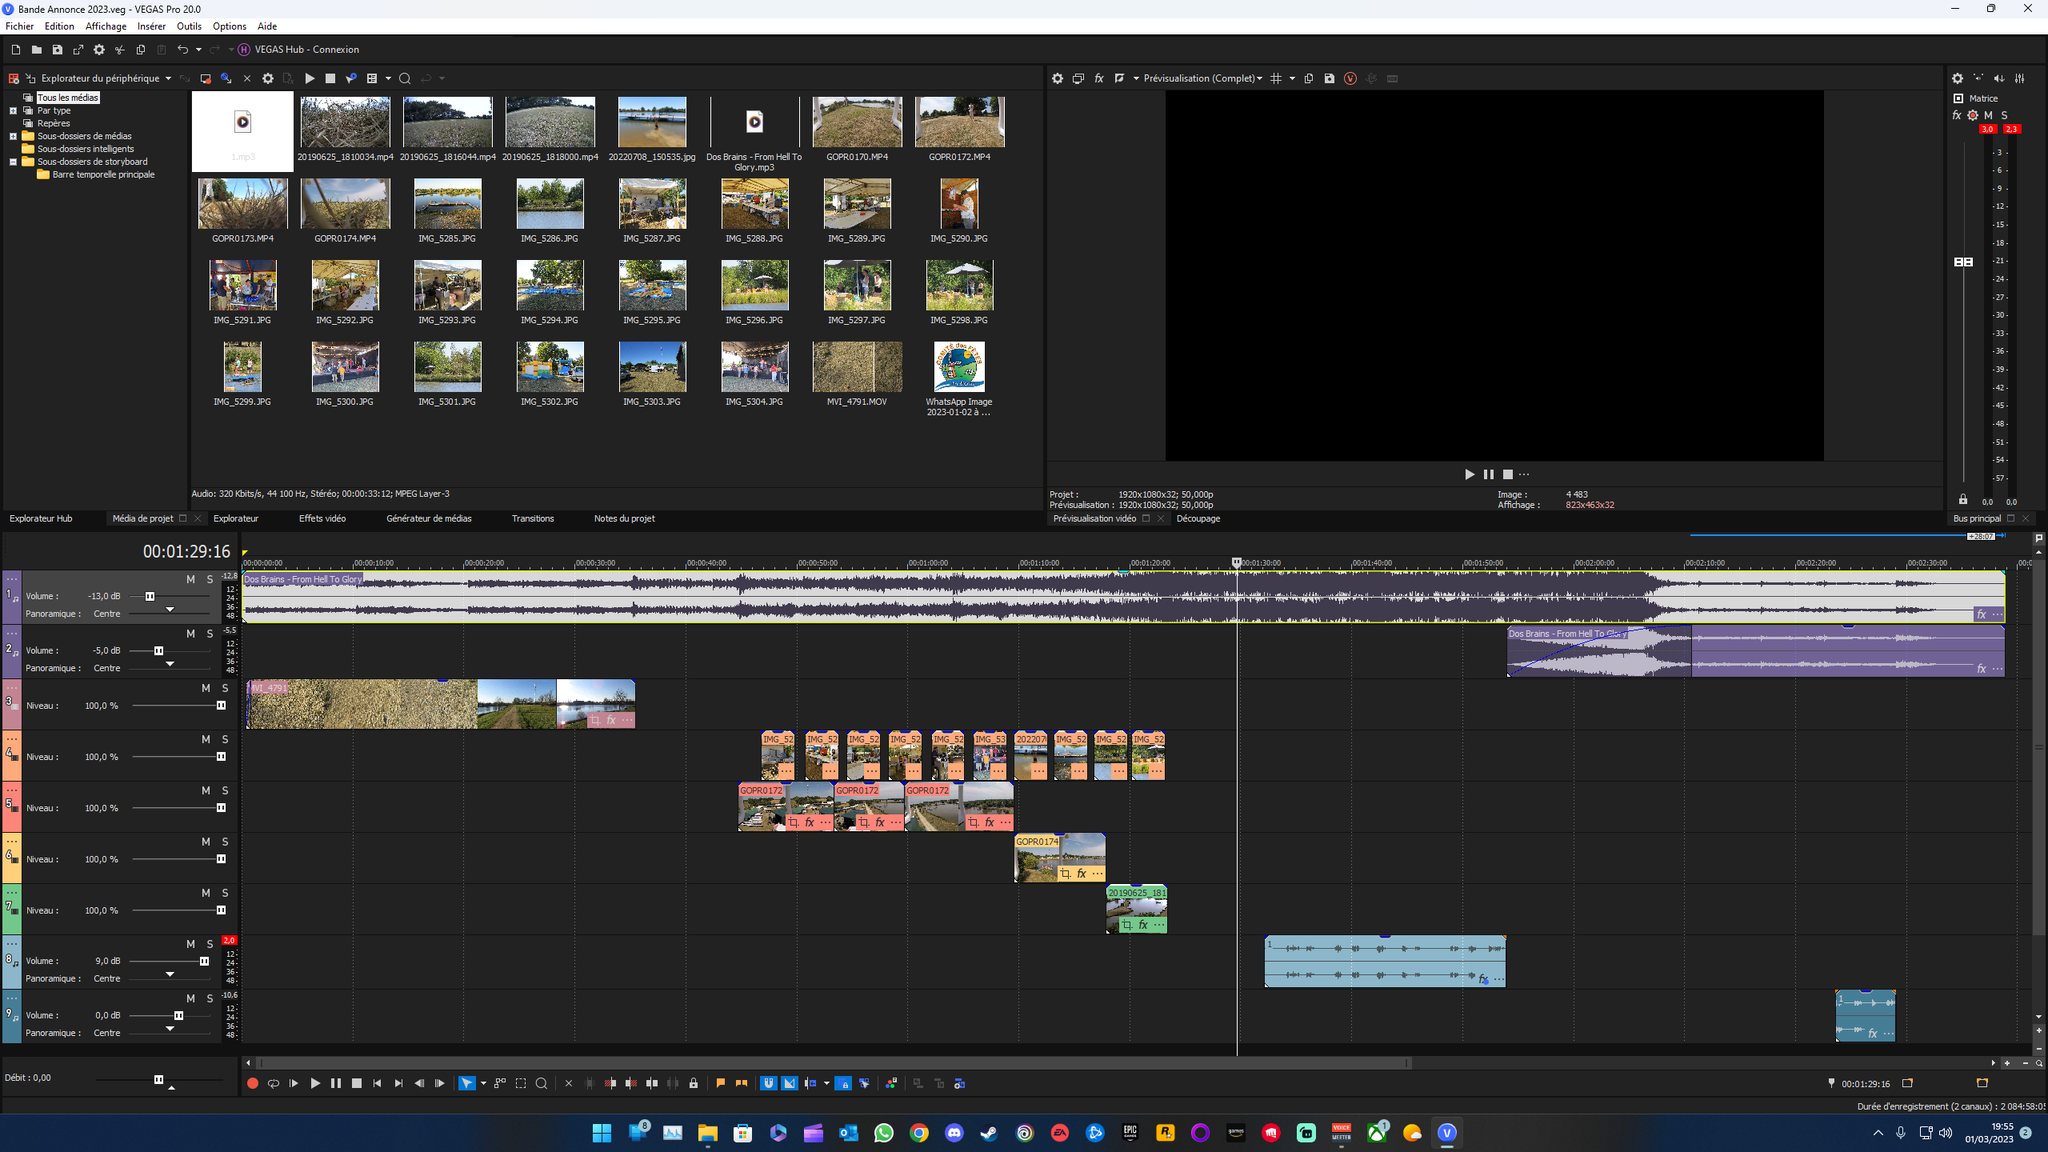Viewport: 2048px width, 1152px height.
Task: Insert a marker with the orange flag icon
Action: [x=720, y=1083]
